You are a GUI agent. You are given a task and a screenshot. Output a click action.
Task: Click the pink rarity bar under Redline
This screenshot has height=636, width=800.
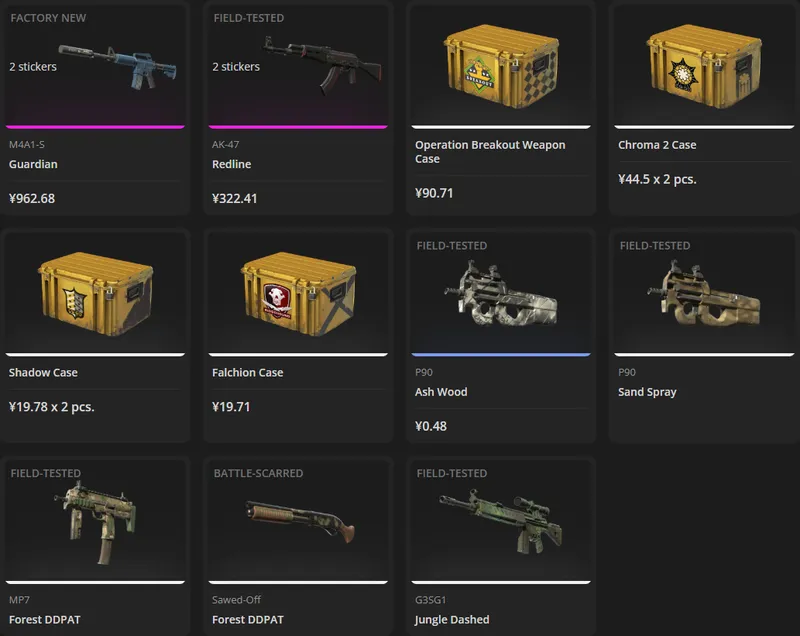coord(298,126)
